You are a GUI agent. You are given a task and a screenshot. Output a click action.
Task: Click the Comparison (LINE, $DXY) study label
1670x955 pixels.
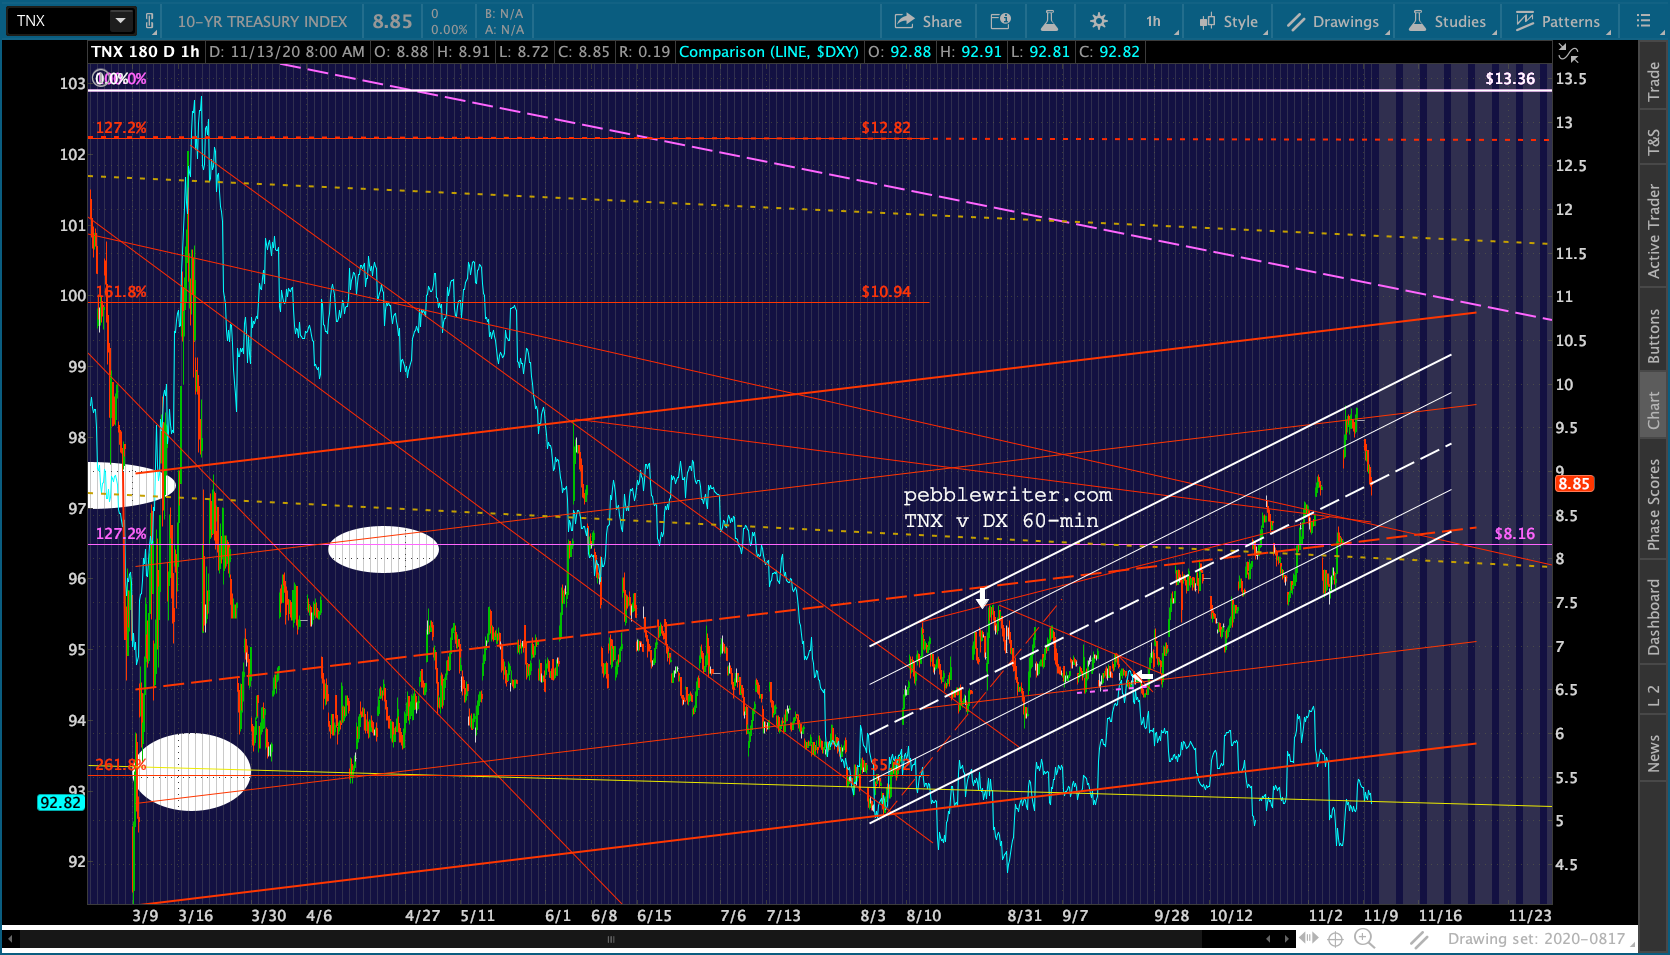click(769, 52)
